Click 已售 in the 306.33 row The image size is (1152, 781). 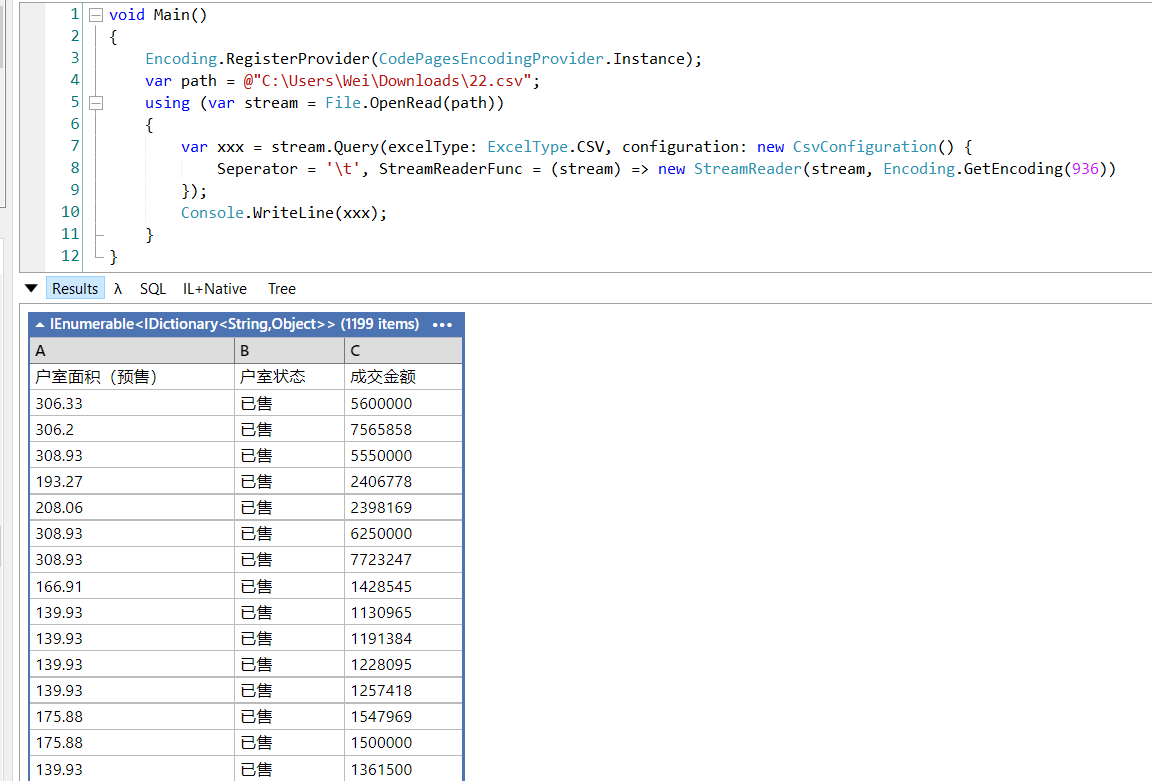click(256, 403)
